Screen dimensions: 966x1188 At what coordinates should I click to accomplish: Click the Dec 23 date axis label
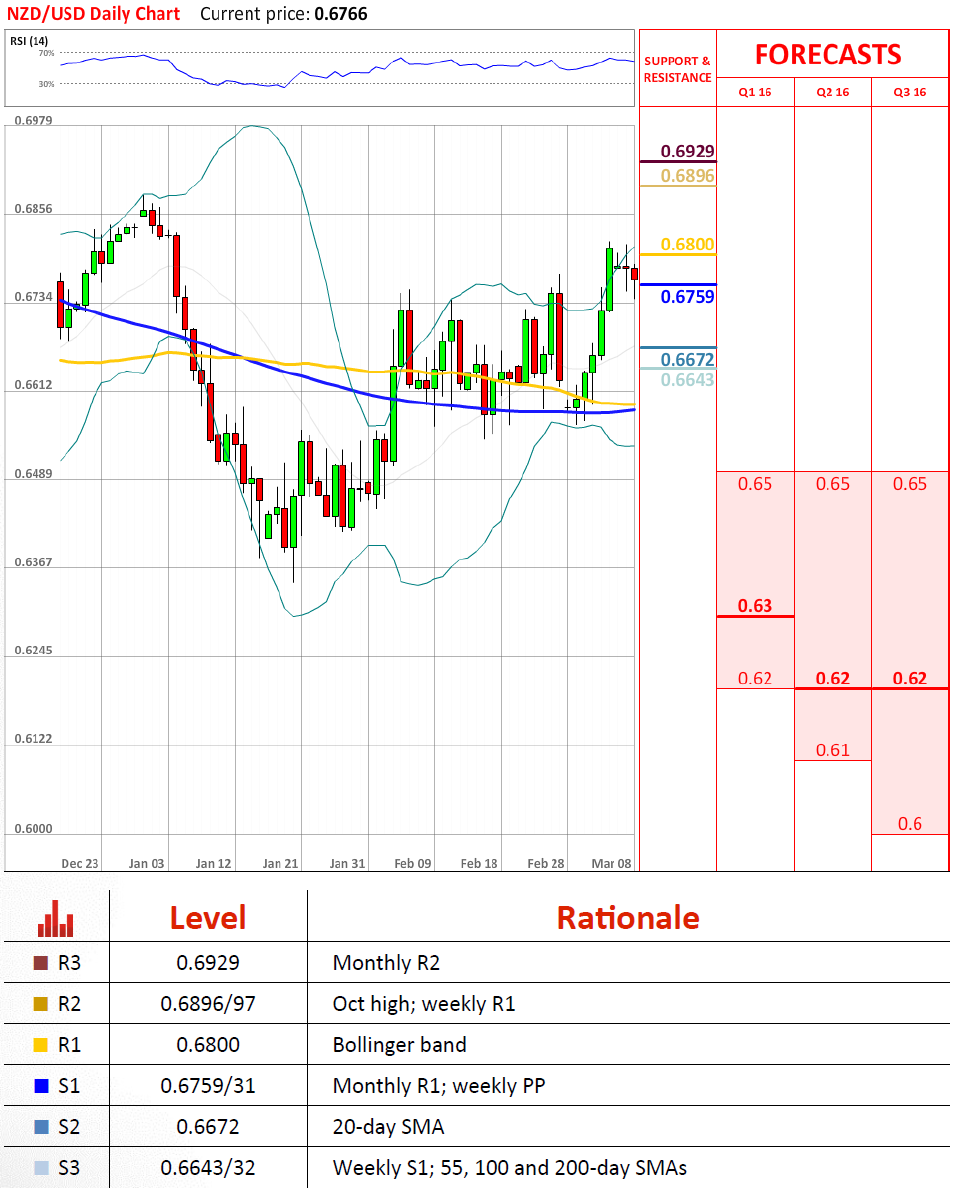click(x=80, y=863)
